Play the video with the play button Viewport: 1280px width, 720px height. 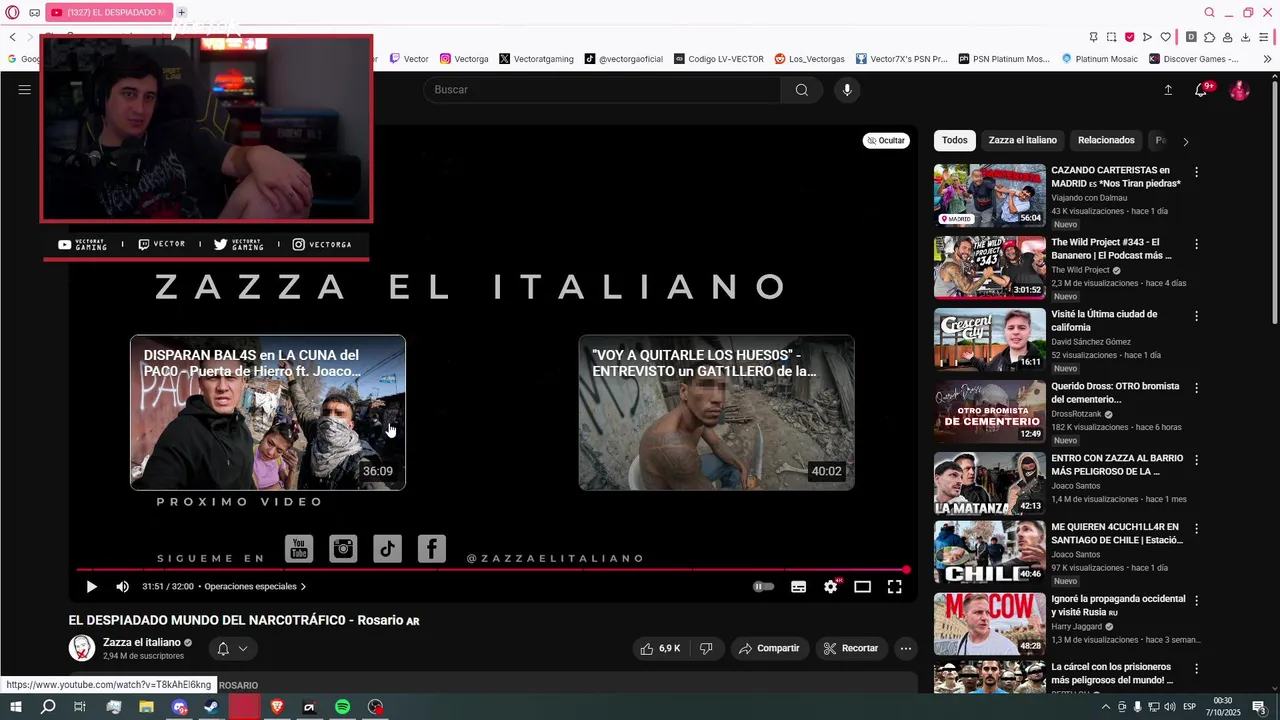tap(91, 587)
